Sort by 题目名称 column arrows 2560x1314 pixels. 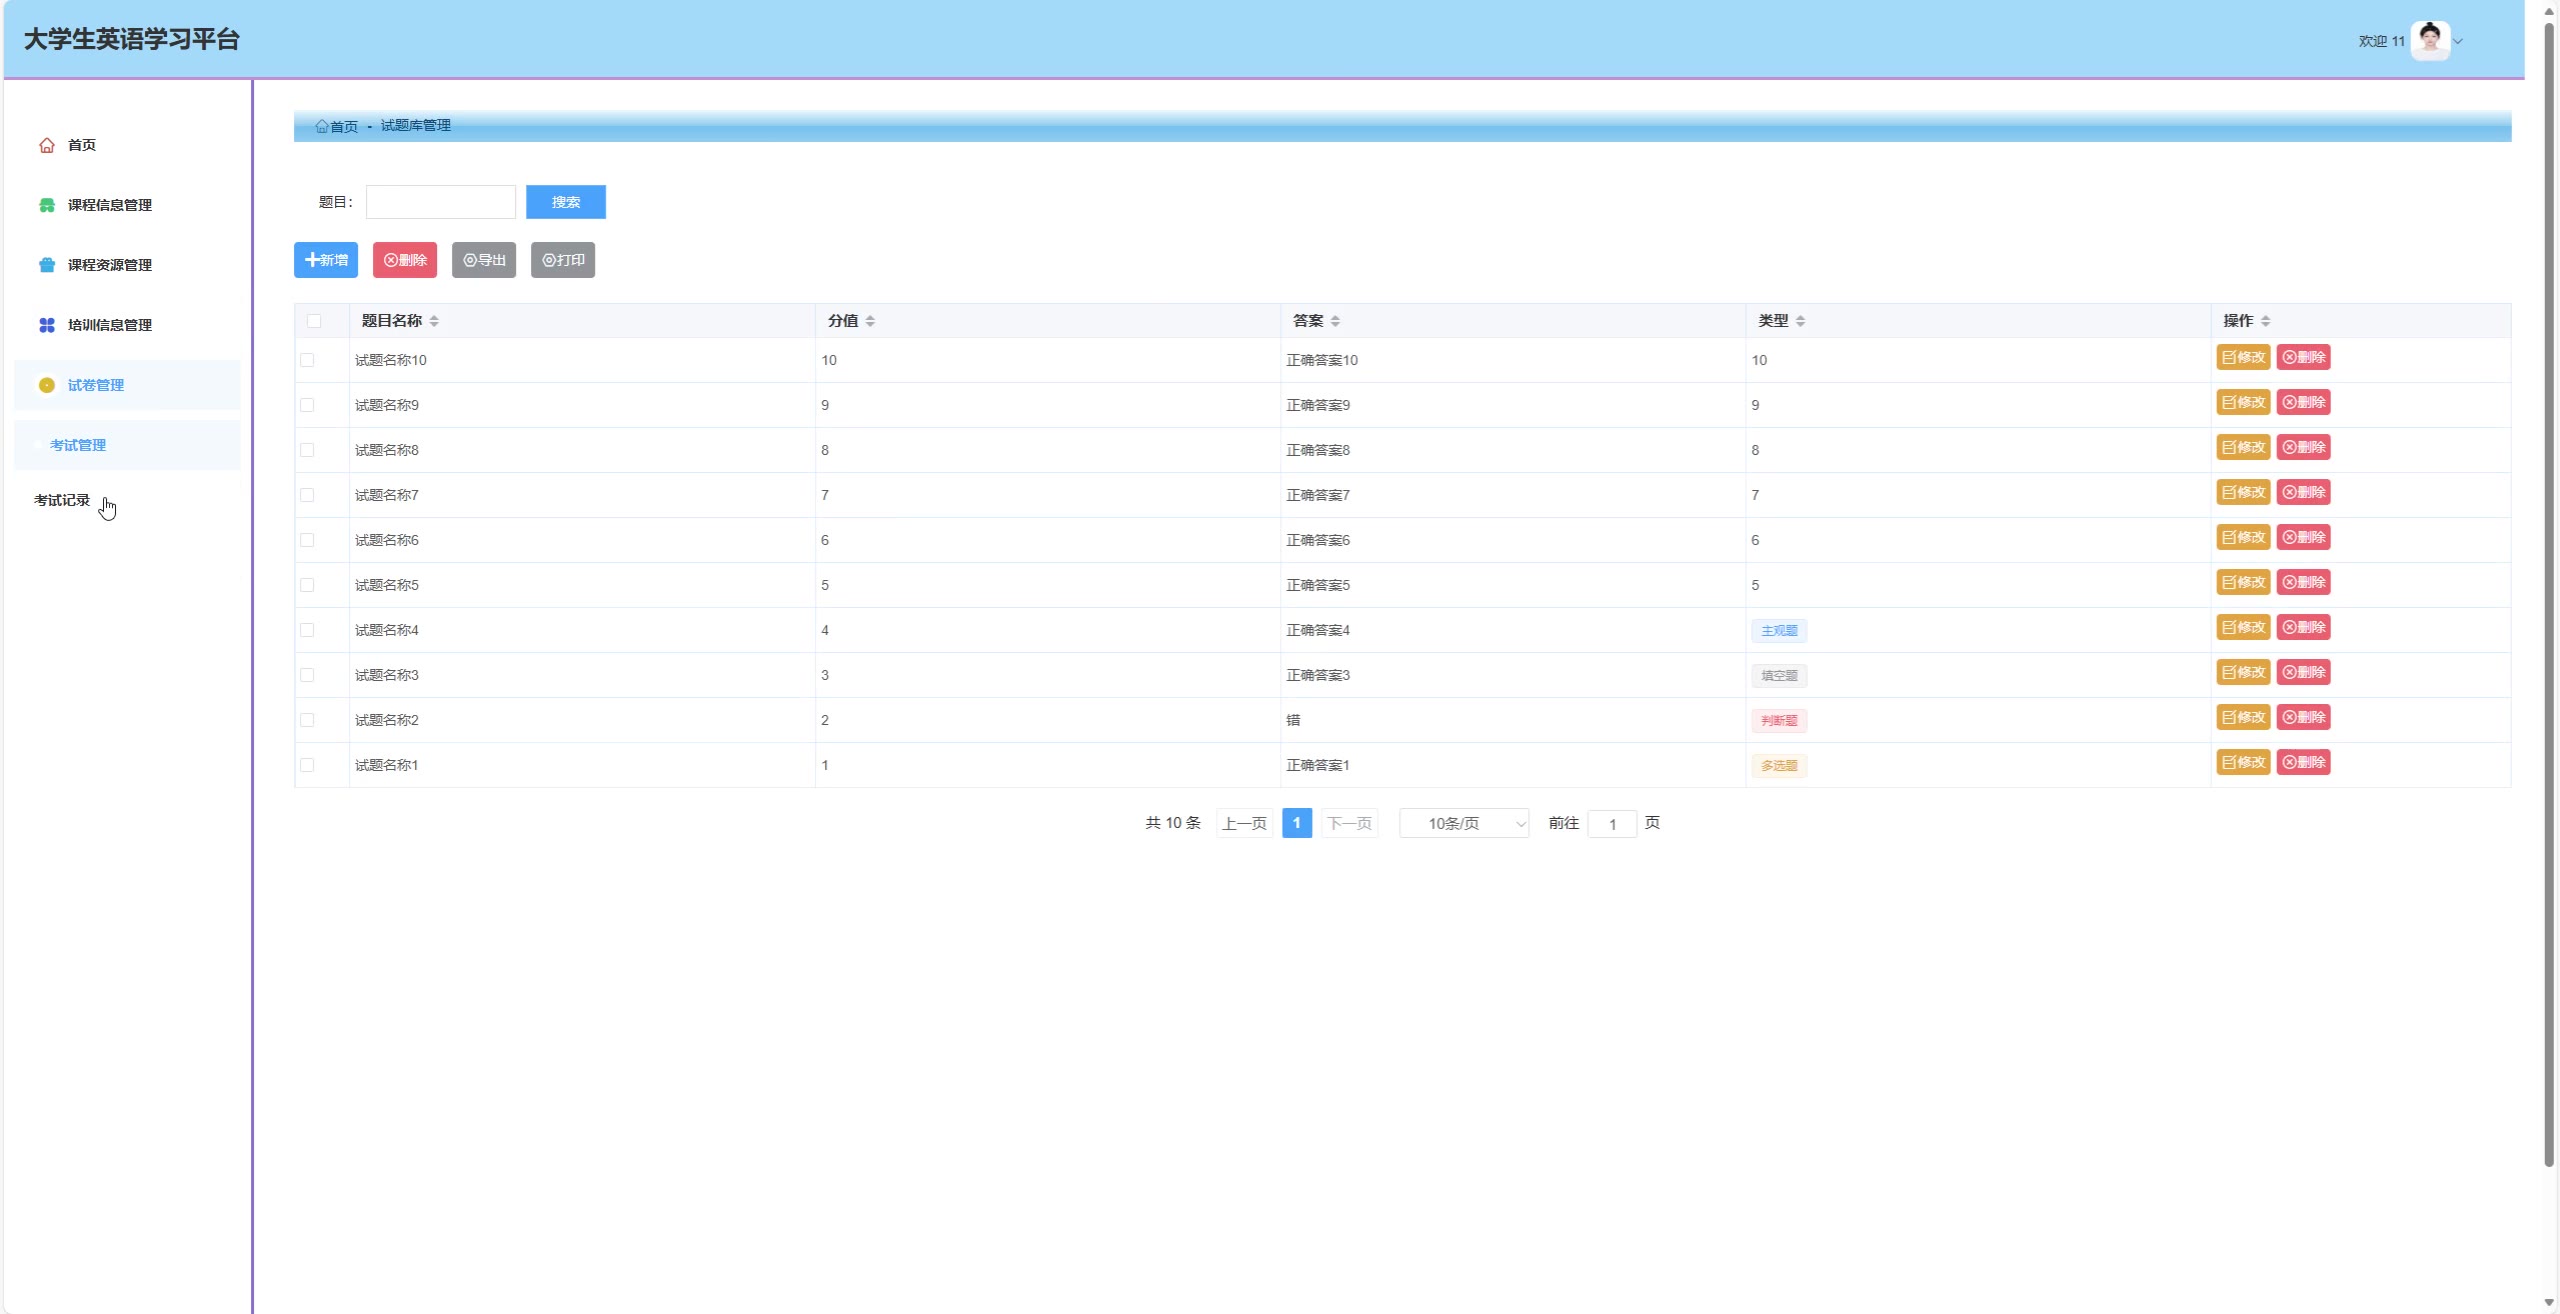click(x=434, y=321)
